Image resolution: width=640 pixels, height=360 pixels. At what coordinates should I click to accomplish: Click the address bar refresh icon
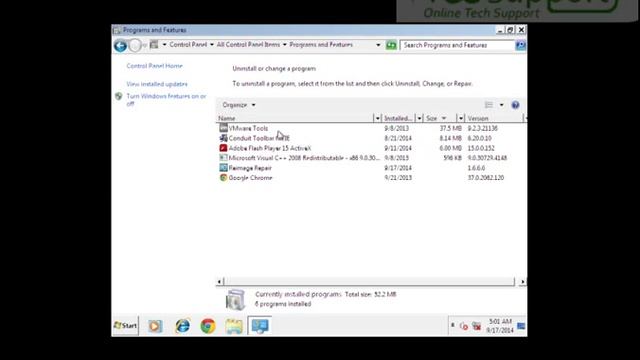click(391, 45)
